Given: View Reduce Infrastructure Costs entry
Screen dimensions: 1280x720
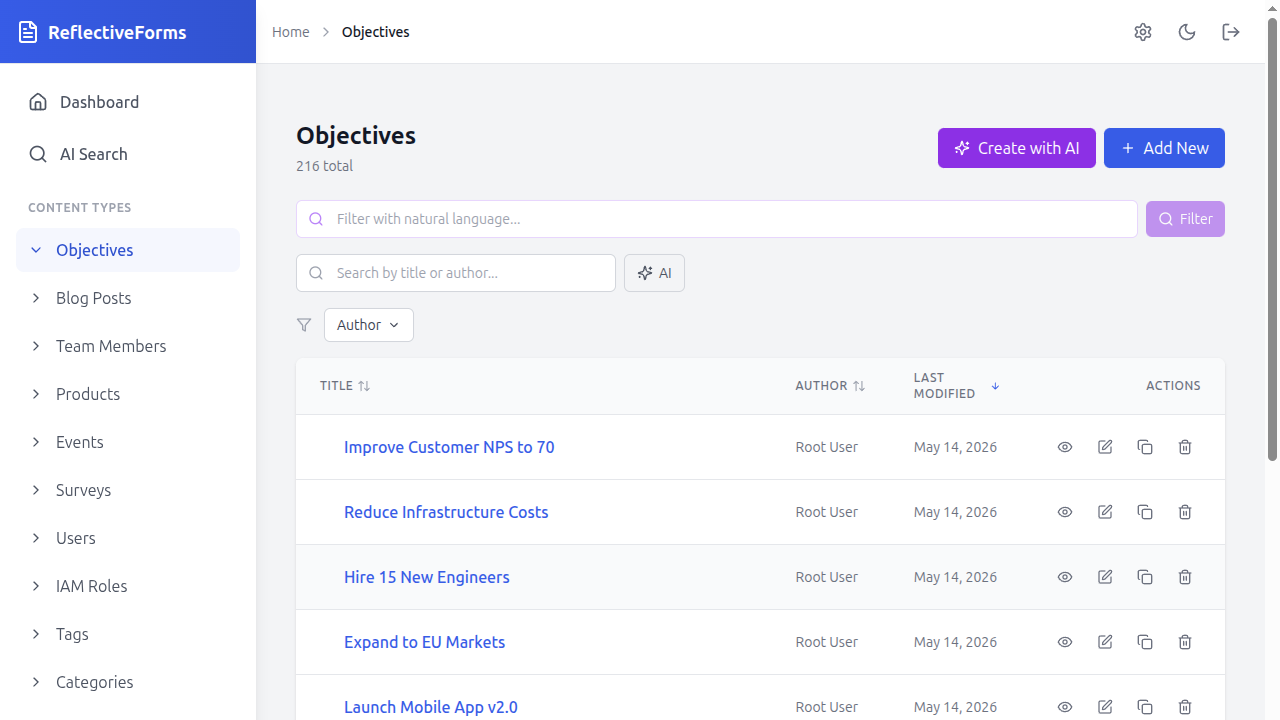Looking at the screenshot, I should pos(1065,512).
